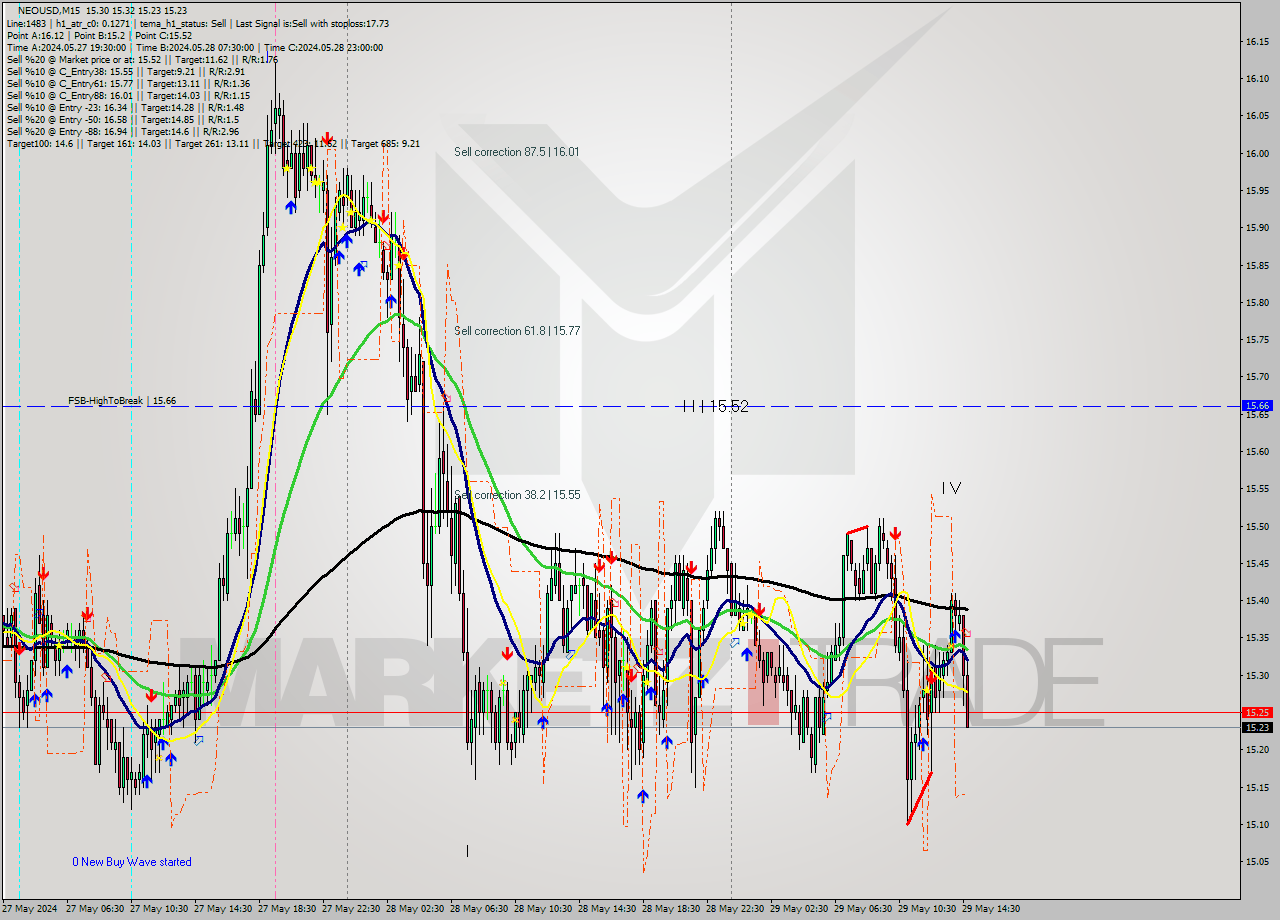1280x920 pixels.
Task: Click the 15.80 price axis label
Action: click(x=1257, y=302)
